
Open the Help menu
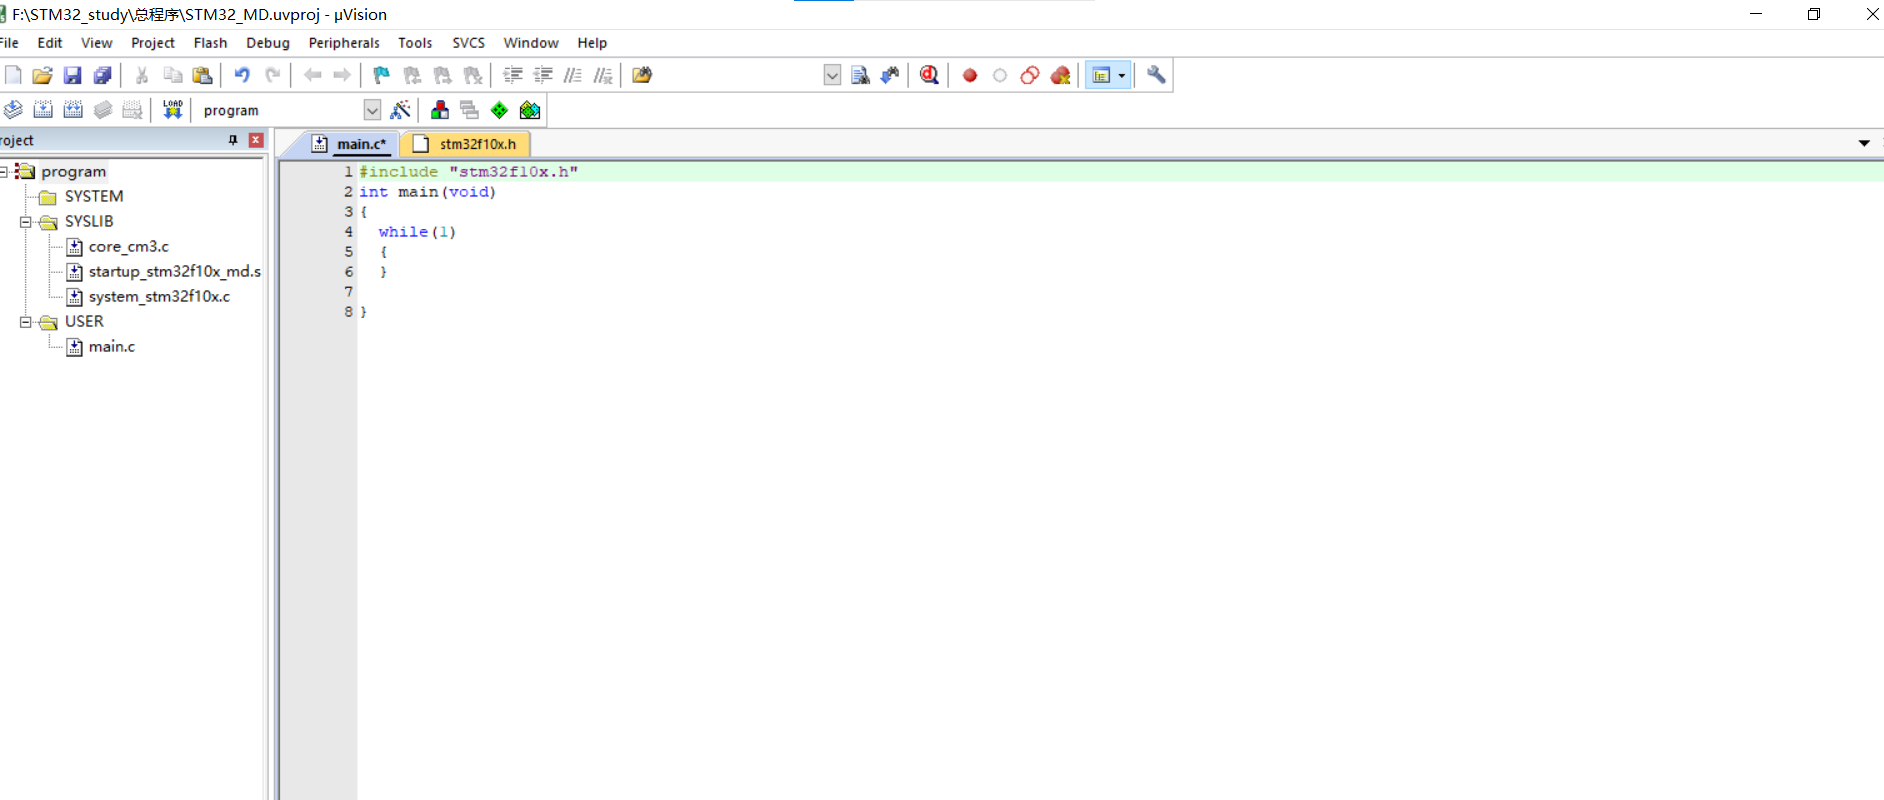coord(592,43)
